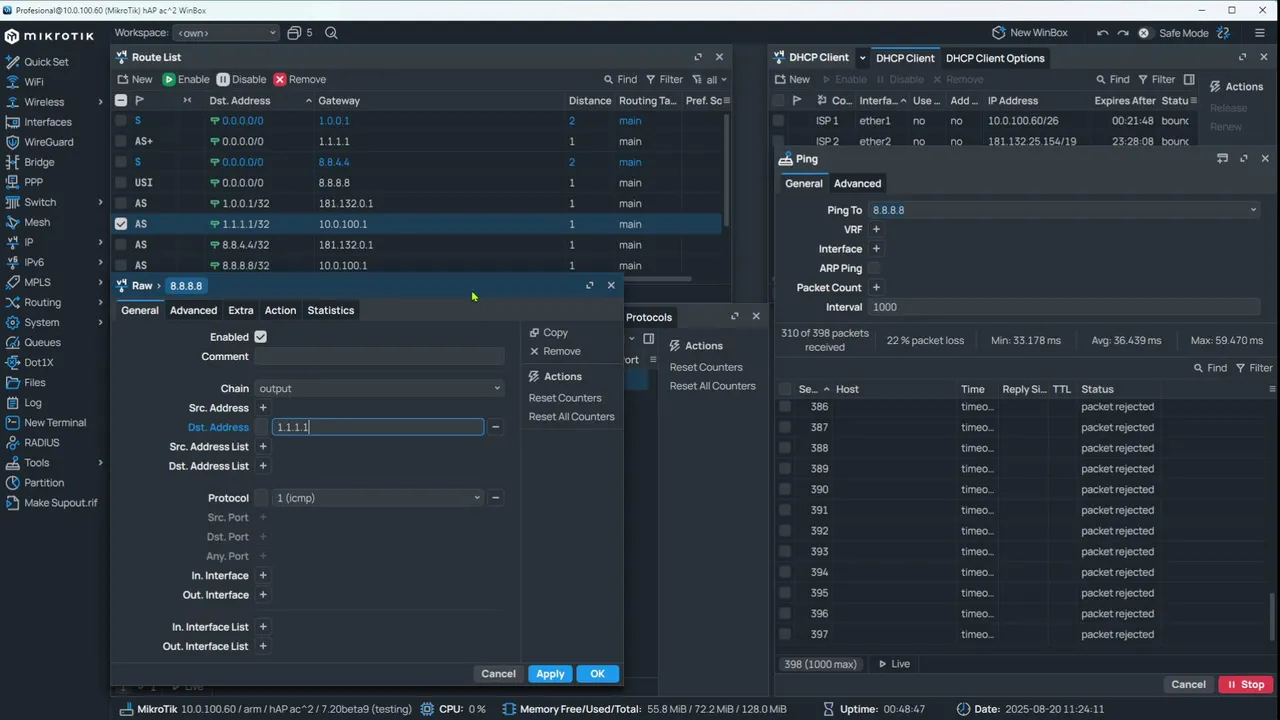Image resolution: width=1280 pixels, height=720 pixels.
Task: Switch to Statistics tab in Raw rule
Action: (331, 310)
